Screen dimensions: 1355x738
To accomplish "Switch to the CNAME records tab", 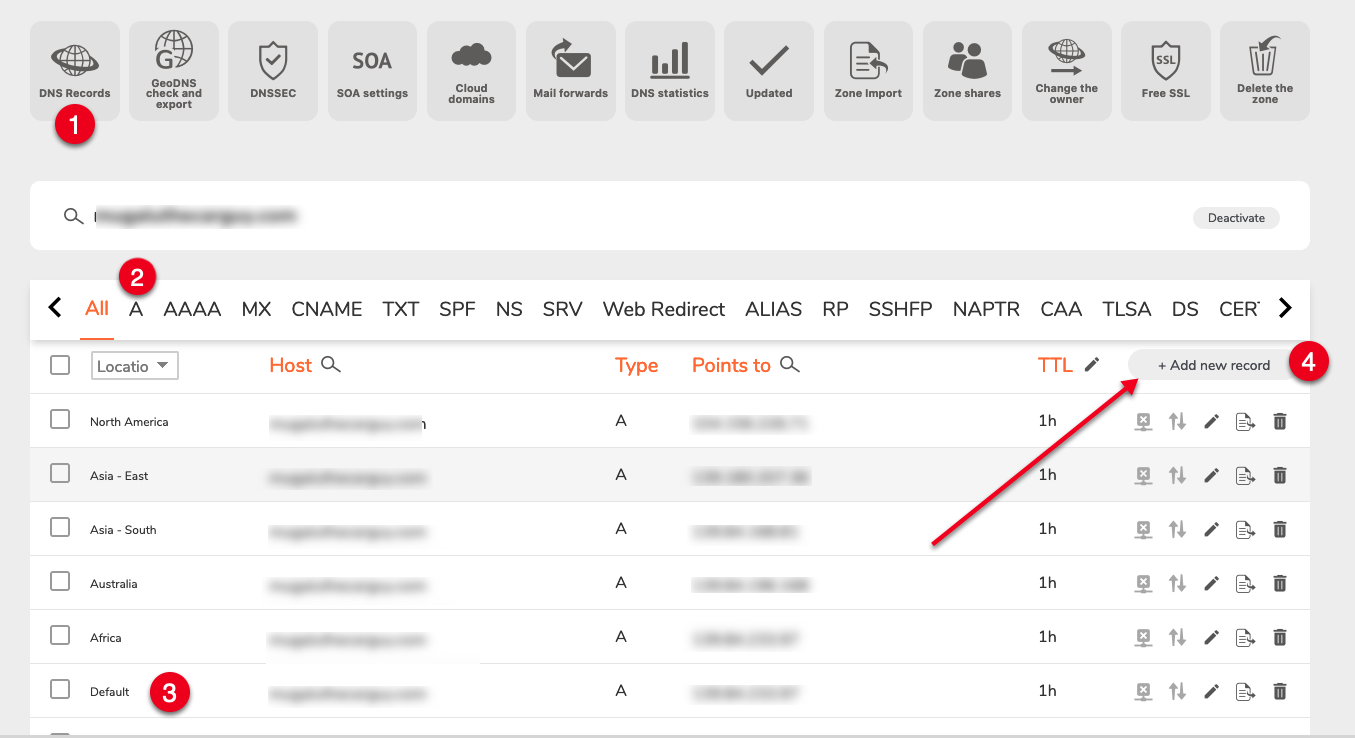I will pos(326,309).
